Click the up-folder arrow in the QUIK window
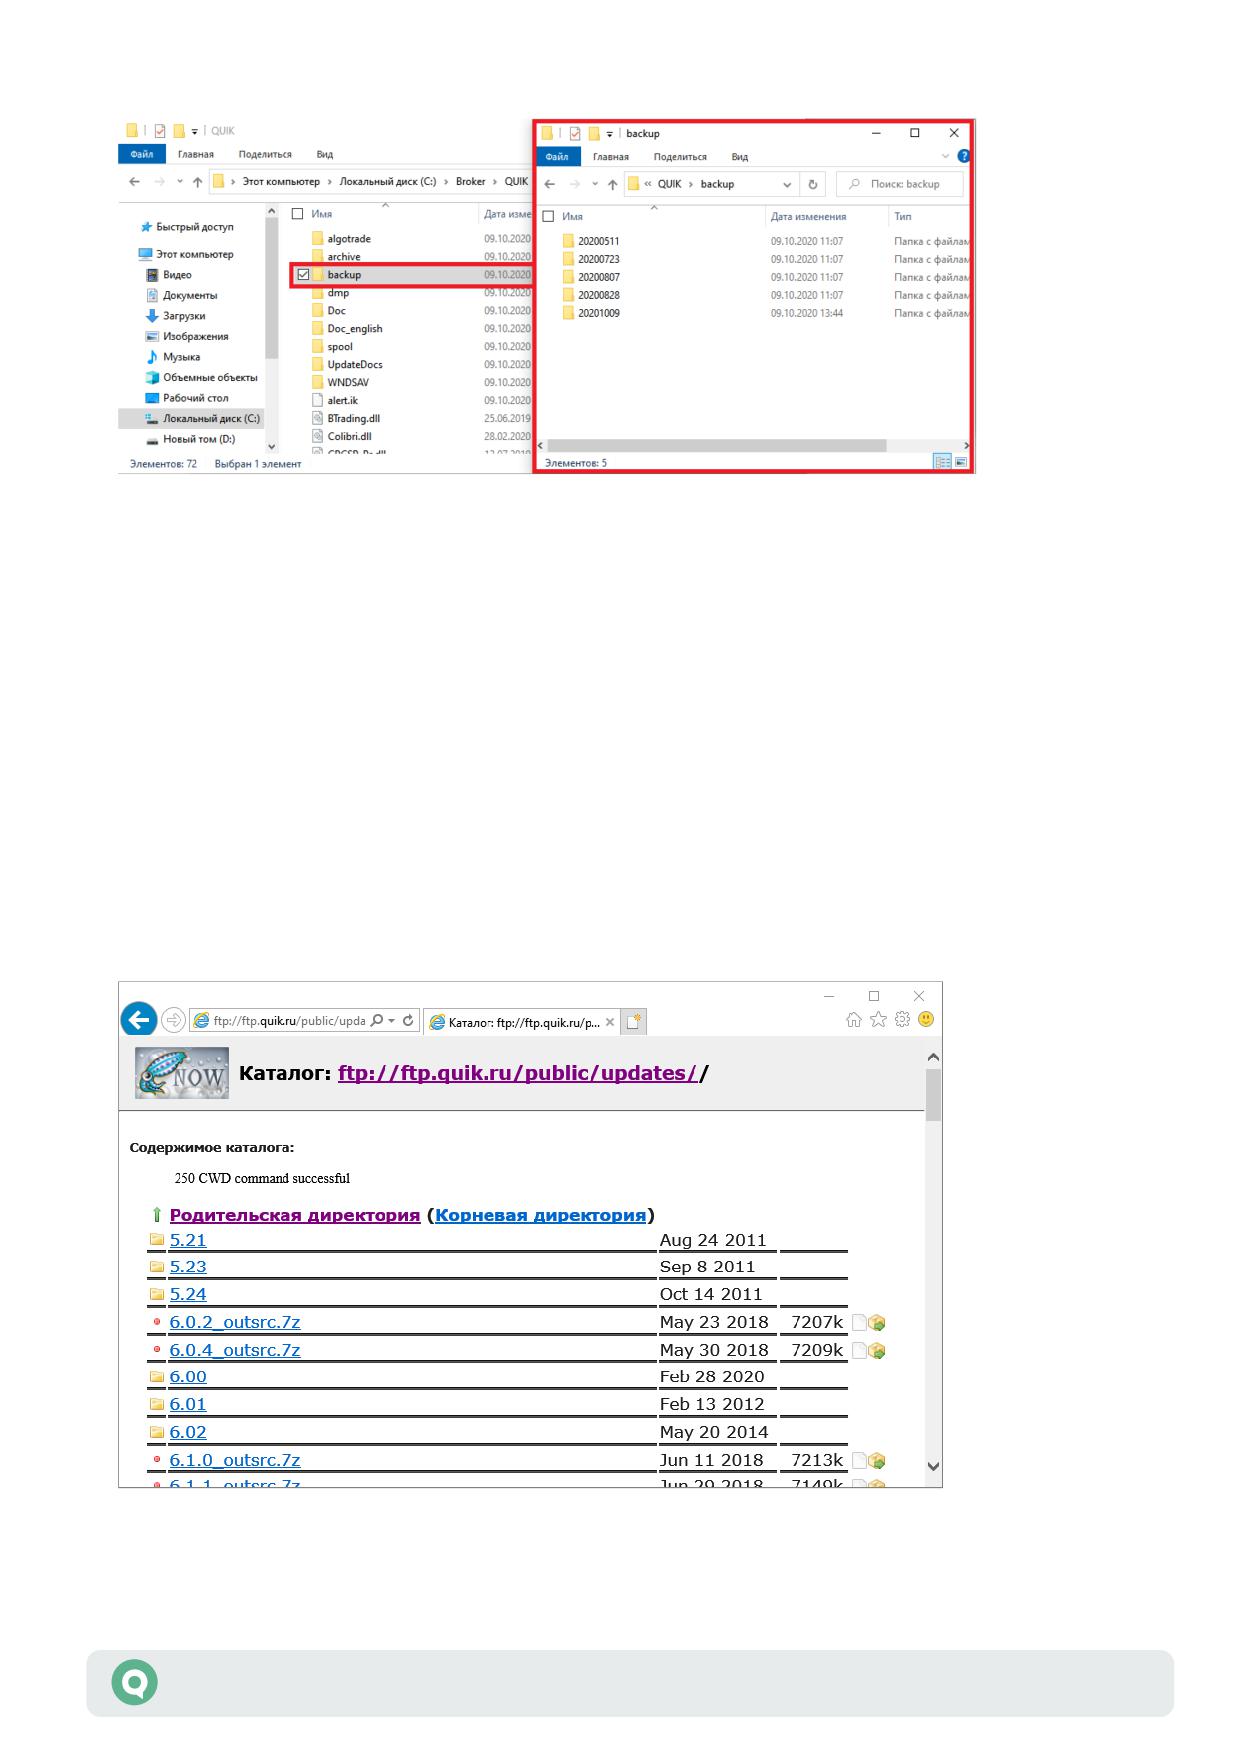The width and height of the screenshot is (1240, 1754). click(197, 182)
